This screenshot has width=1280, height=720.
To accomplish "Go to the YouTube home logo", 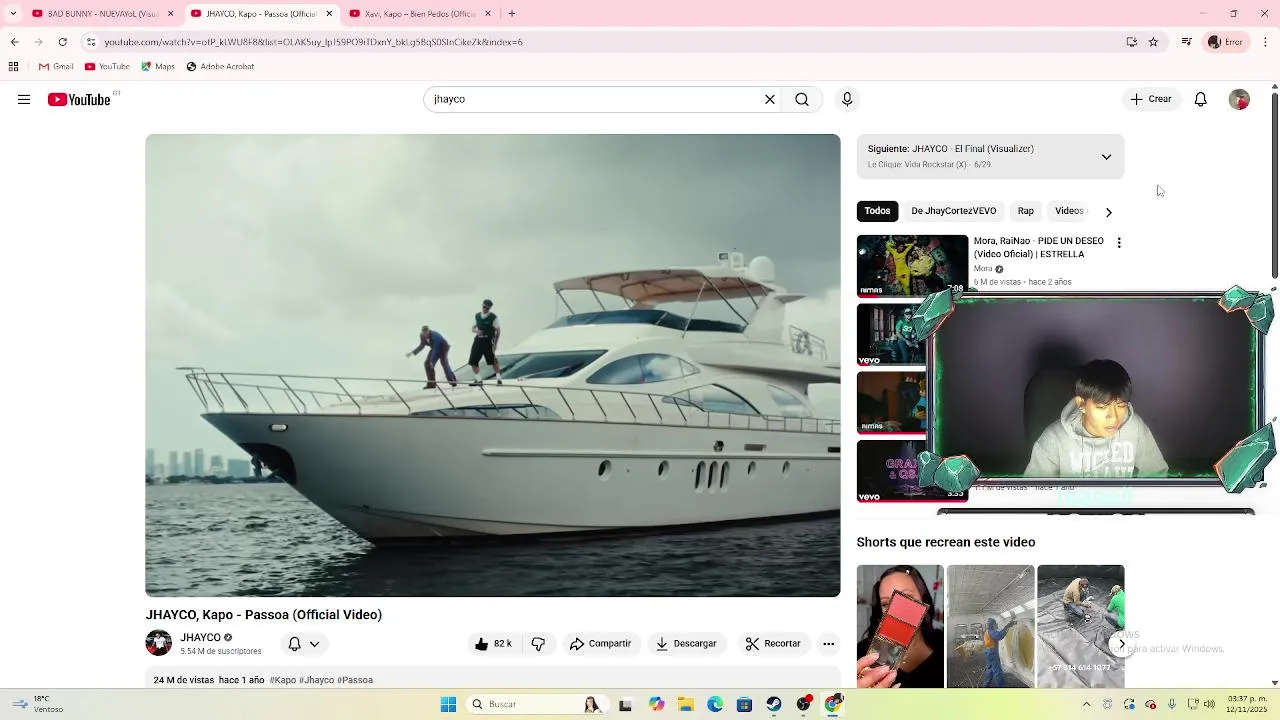I will tap(79, 99).
